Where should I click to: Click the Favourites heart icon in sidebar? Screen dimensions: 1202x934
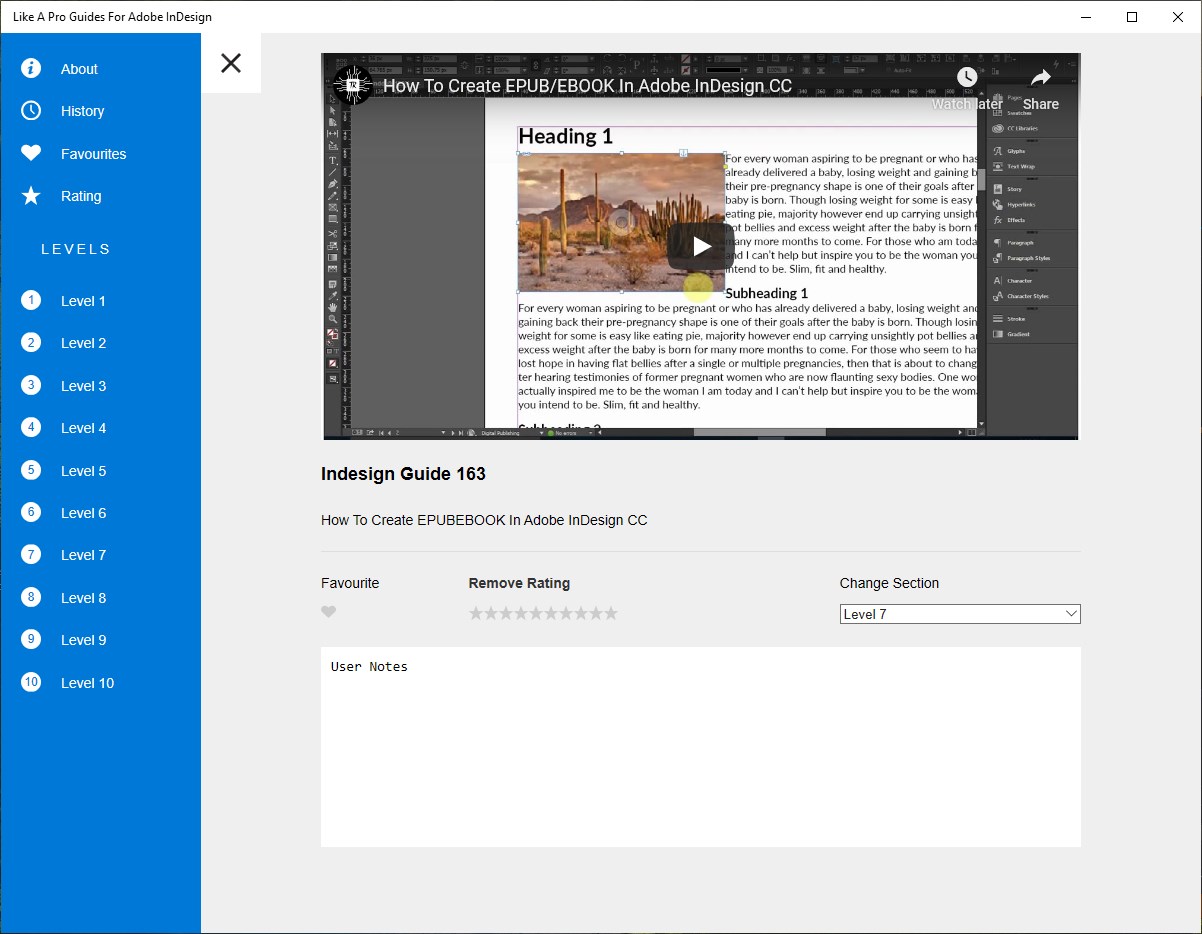(x=31, y=153)
